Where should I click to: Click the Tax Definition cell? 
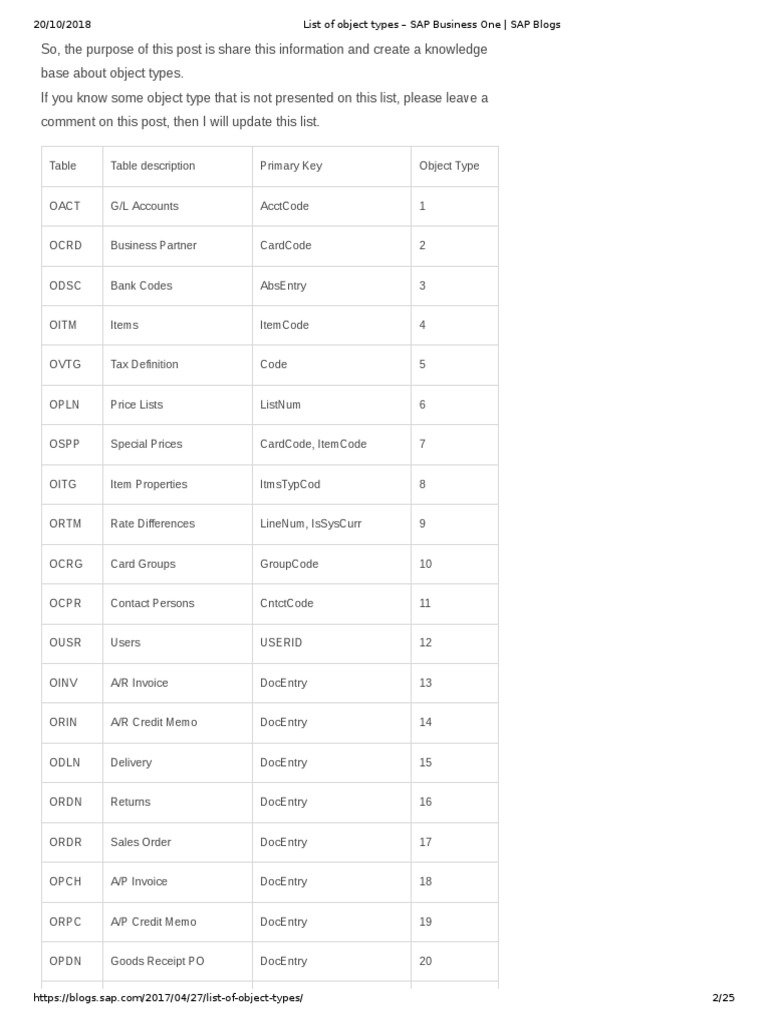145,364
